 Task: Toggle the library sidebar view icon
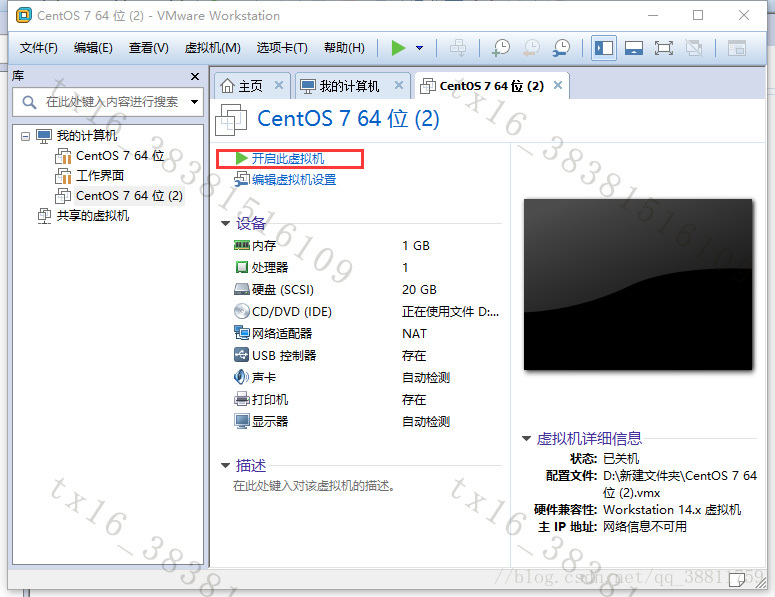pos(603,48)
